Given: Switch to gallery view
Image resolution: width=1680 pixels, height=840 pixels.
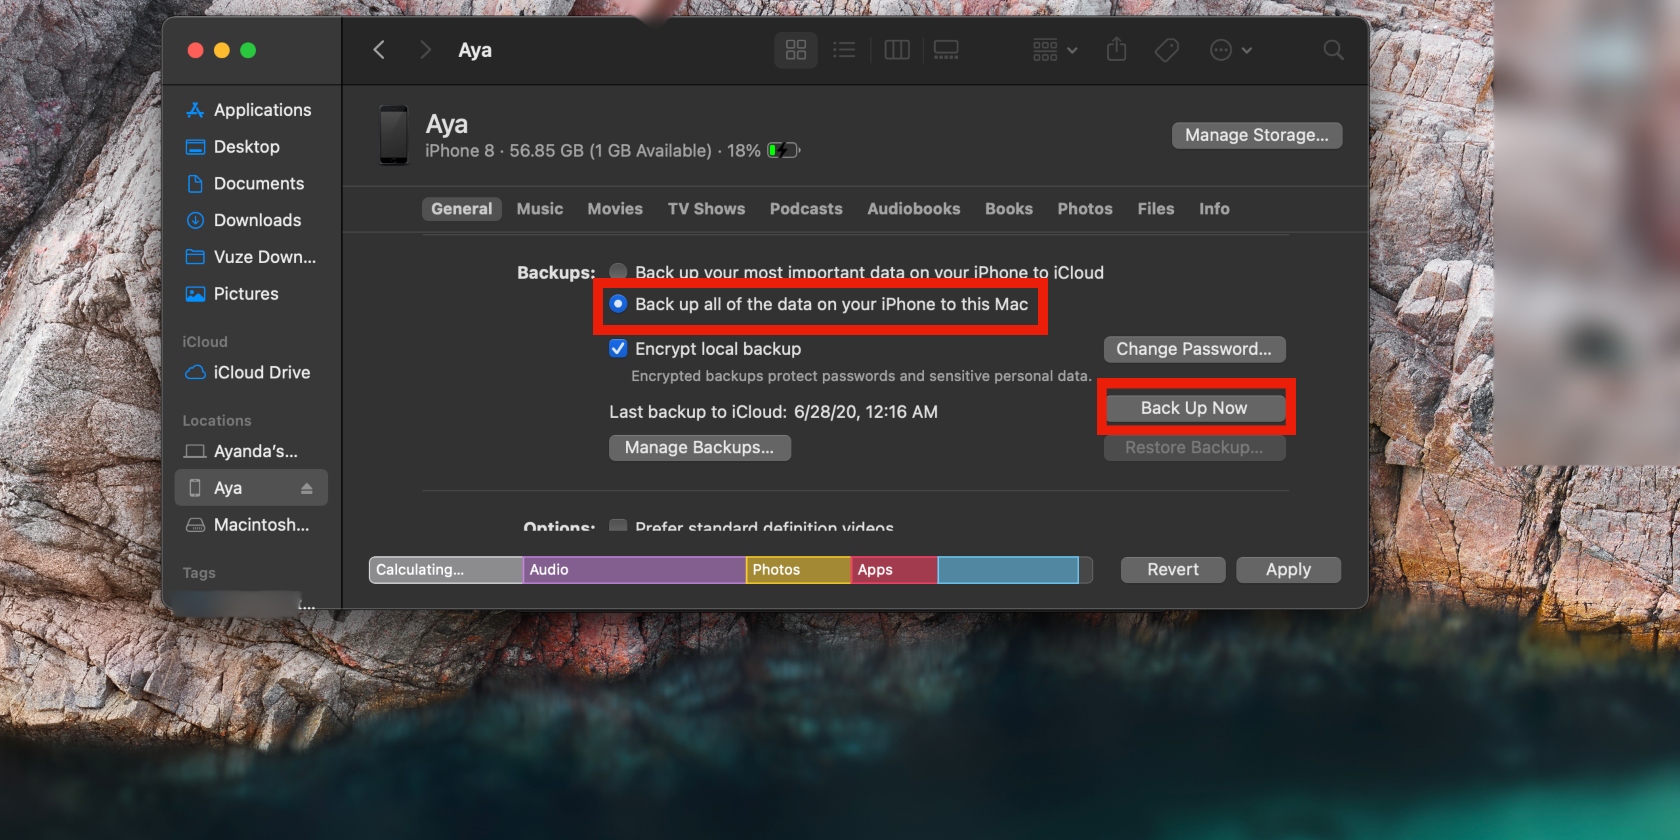Looking at the screenshot, I should (x=946, y=50).
